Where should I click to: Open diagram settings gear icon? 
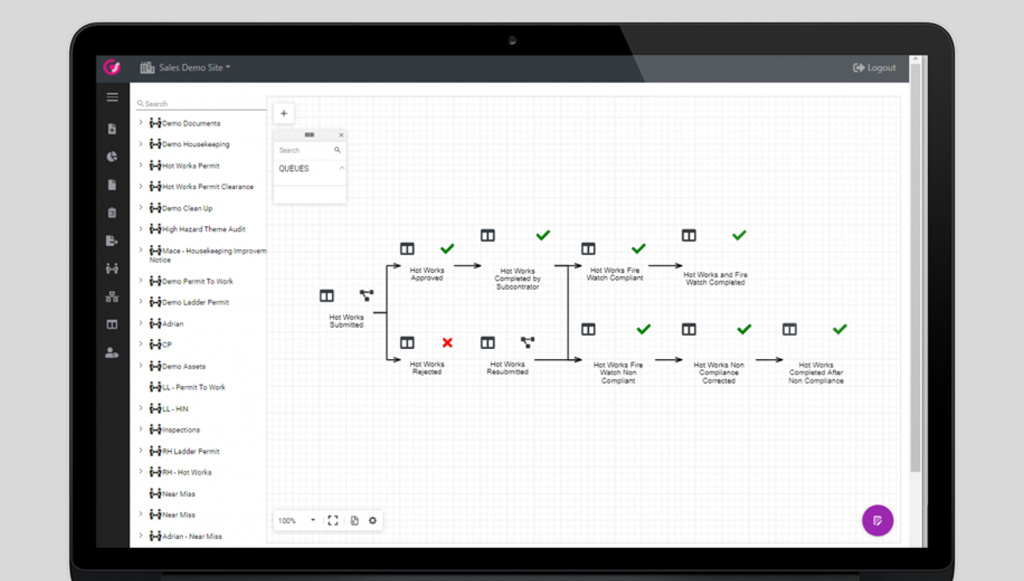[x=373, y=520]
